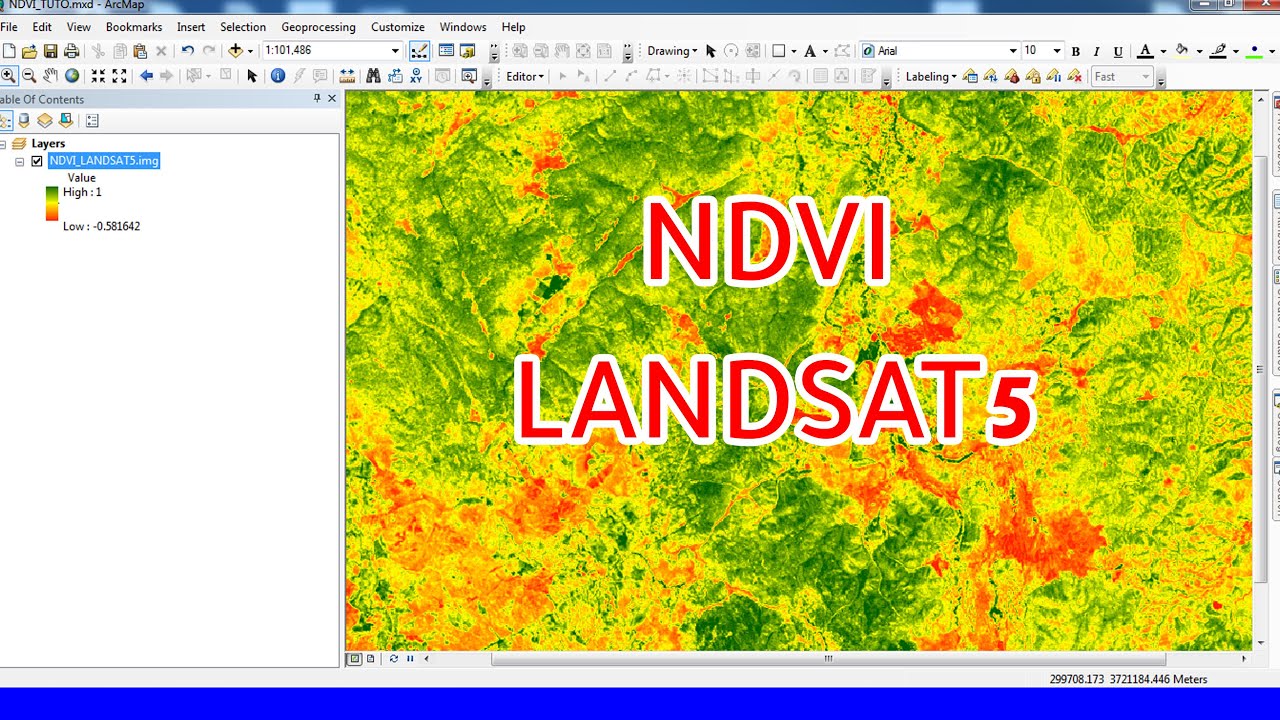Activate the Identify tool

click(x=278, y=76)
